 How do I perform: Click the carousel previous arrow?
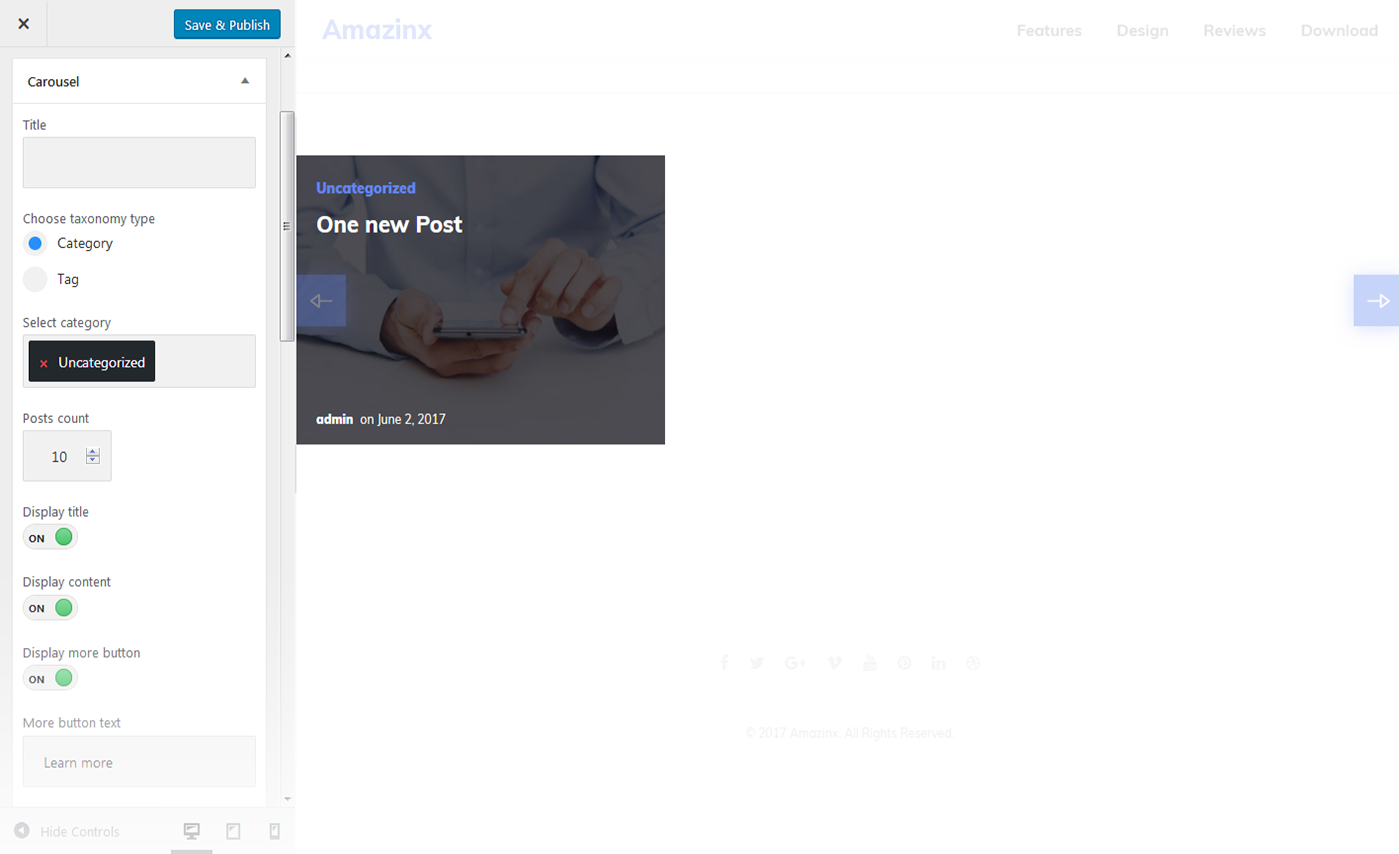pos(321,301)
